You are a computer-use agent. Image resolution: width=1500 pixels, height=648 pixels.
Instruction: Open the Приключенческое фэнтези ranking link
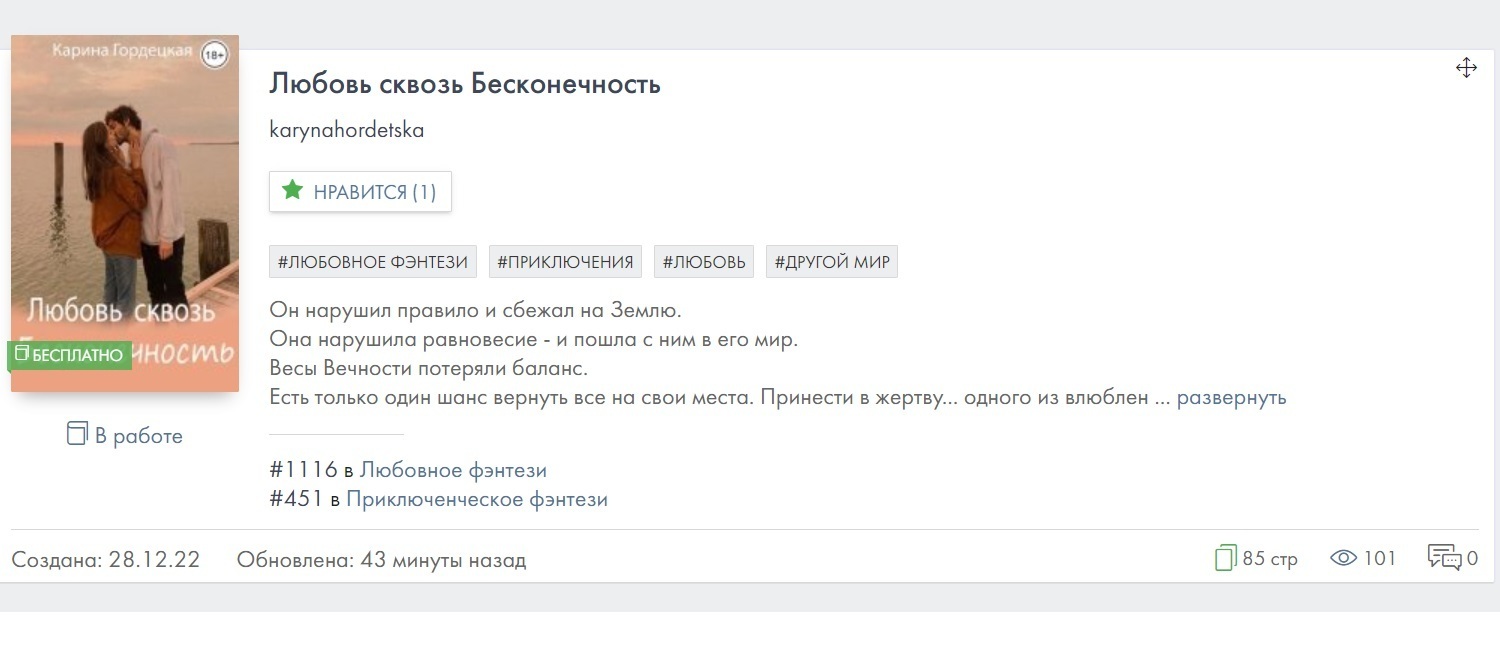coord(478,499)
